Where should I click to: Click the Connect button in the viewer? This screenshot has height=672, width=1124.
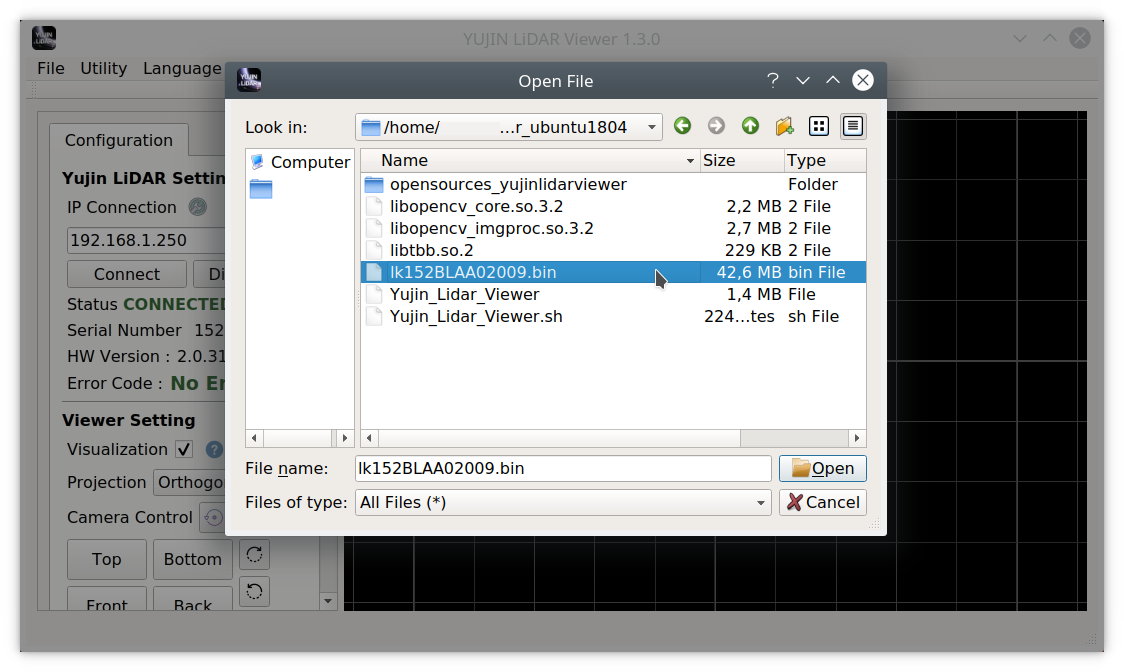127,274
